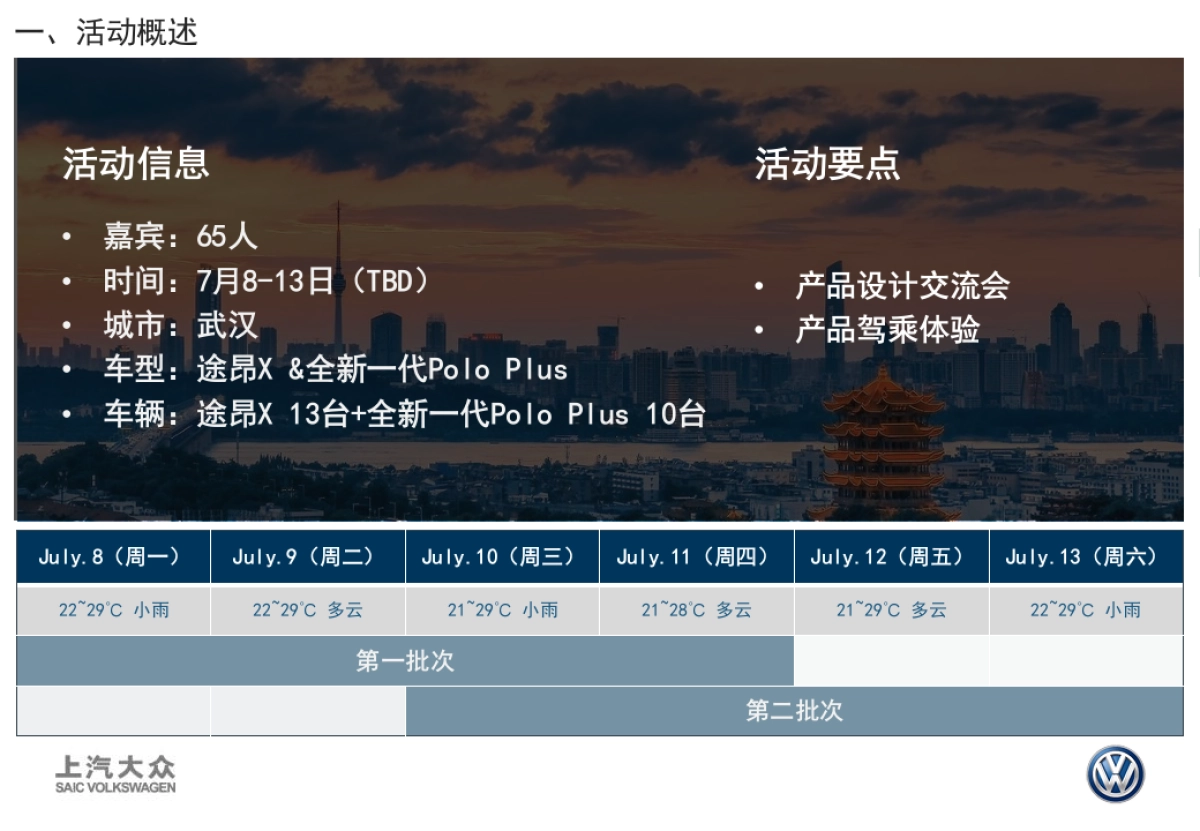
Task: Click the empty cell under July.13 batch row
Action: [x=1086, y=660]
